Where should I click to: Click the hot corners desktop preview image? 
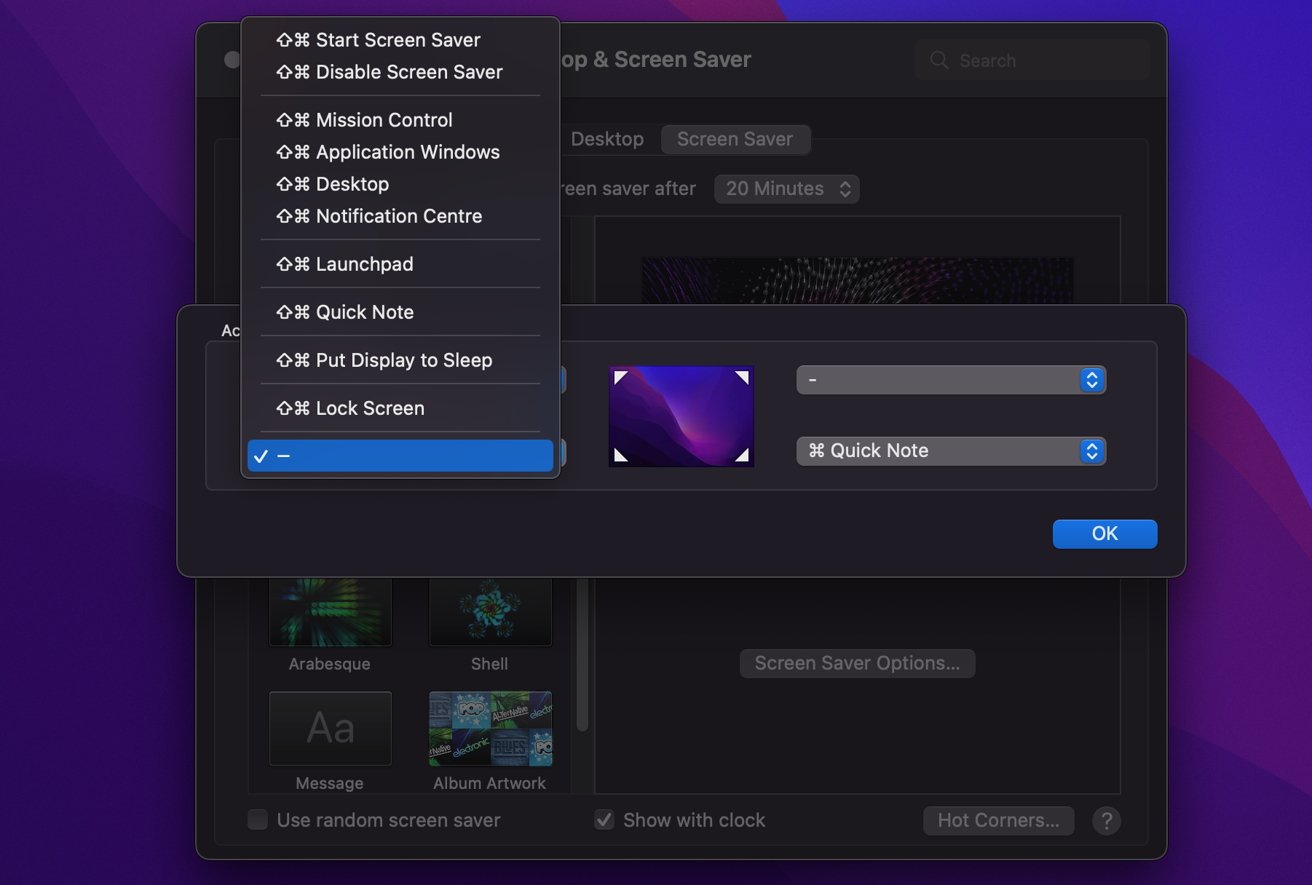tap(681, 416)
